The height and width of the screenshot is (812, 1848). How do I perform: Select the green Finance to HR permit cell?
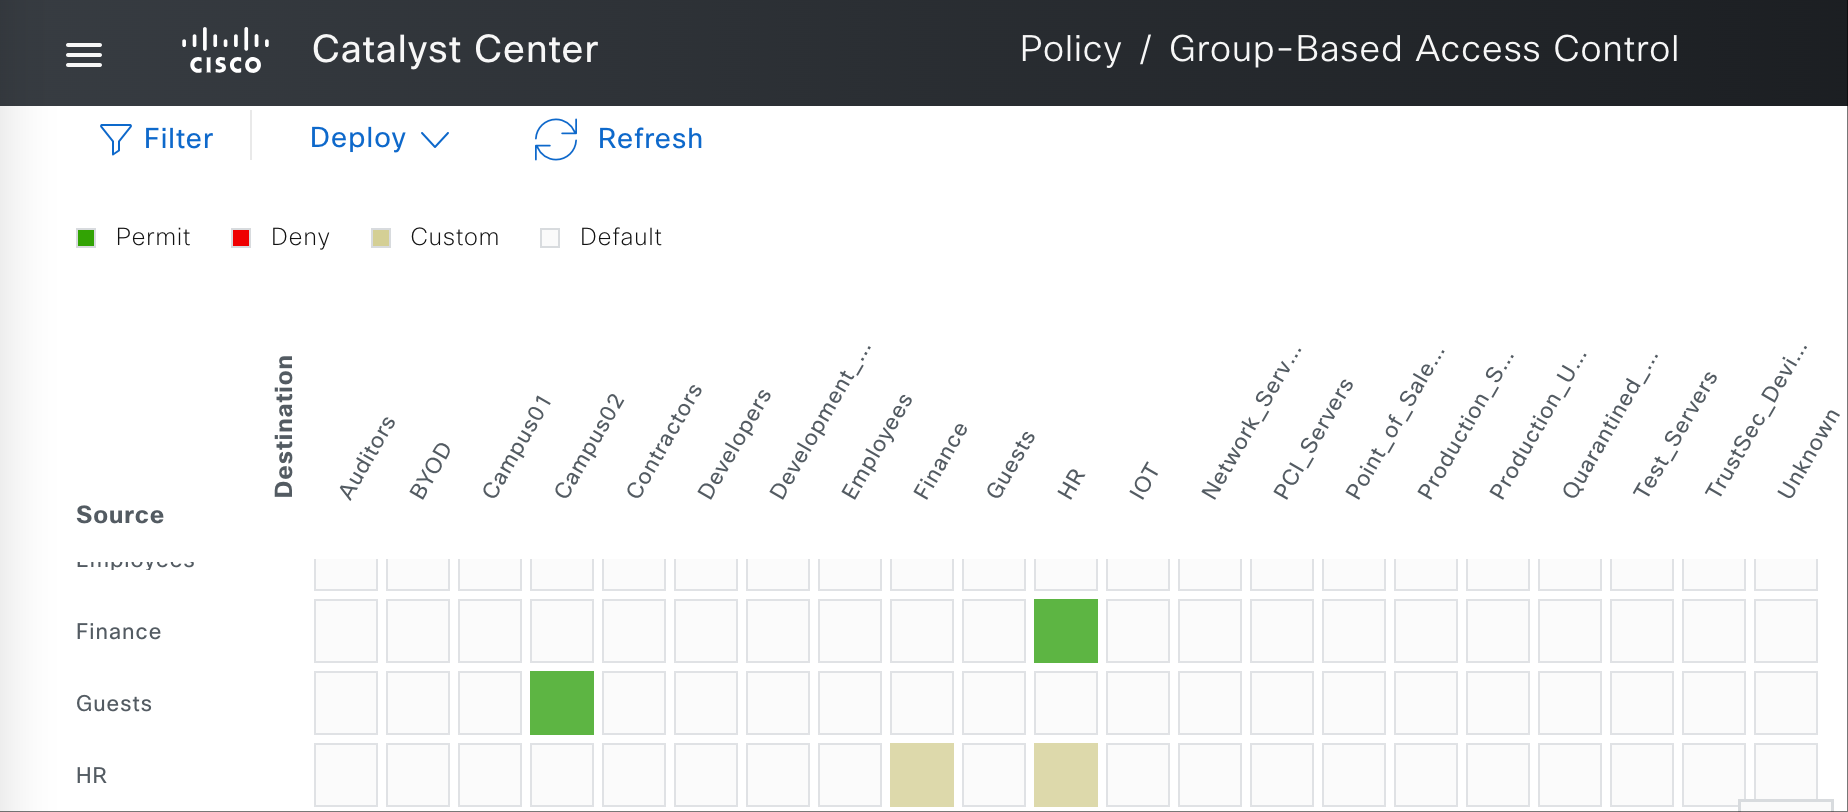coord(1066,631)
